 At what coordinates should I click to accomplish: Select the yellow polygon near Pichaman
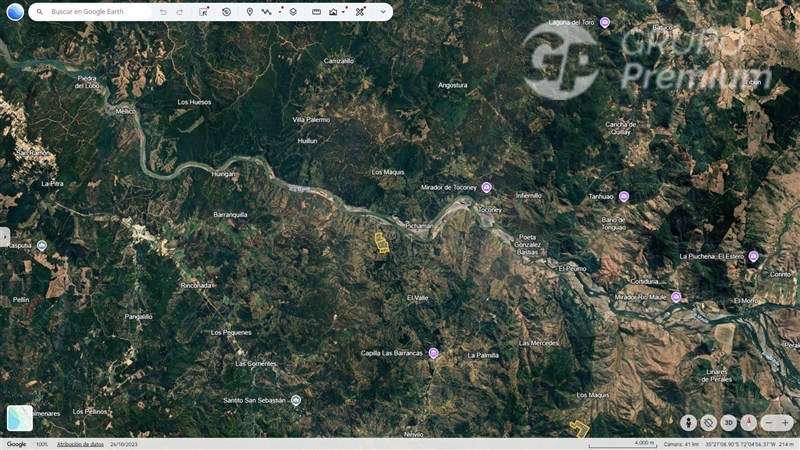point(382,243)
